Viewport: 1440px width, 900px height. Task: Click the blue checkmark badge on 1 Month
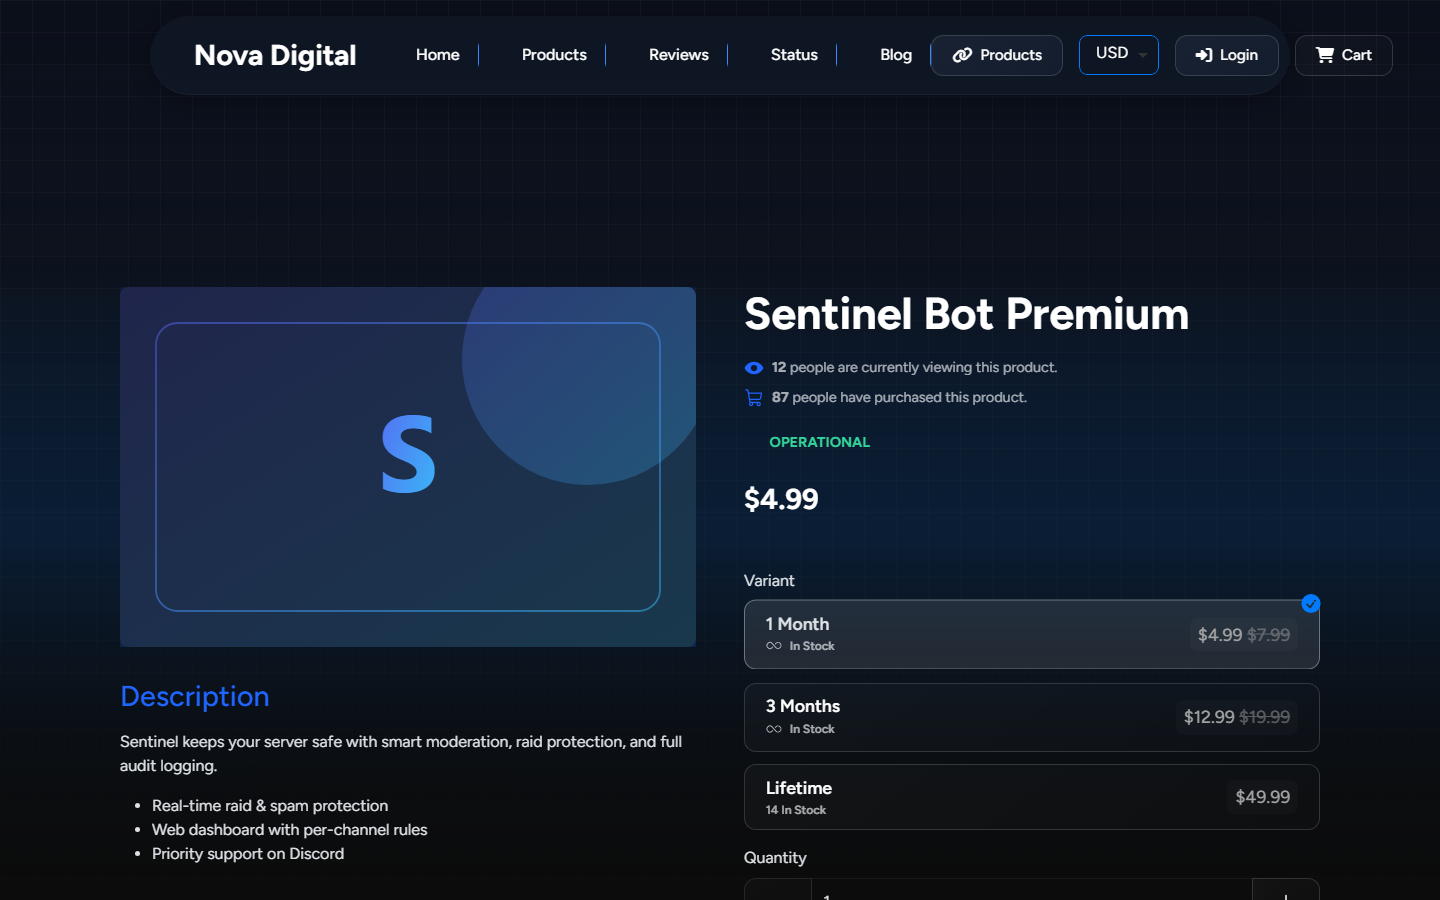coord(1311,603)
